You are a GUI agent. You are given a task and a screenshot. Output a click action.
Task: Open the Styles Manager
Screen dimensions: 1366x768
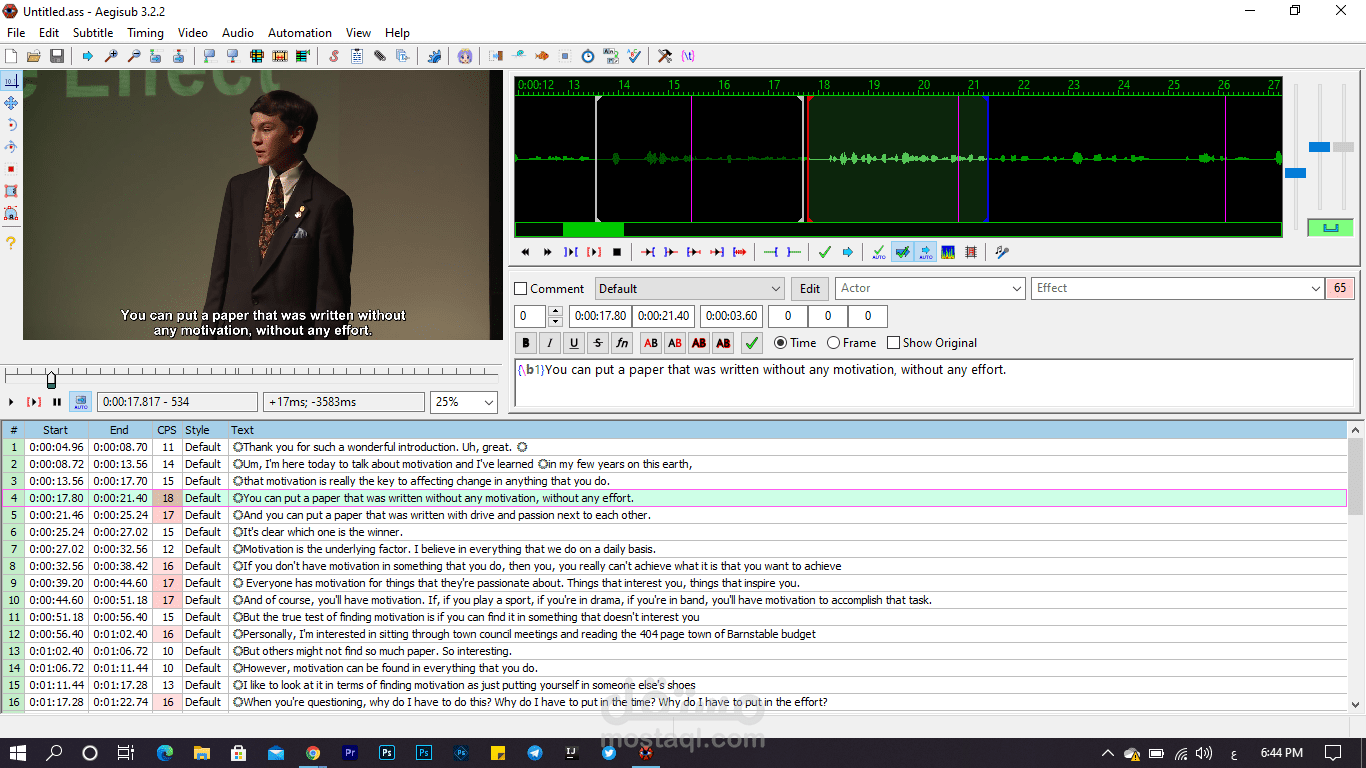333,56
